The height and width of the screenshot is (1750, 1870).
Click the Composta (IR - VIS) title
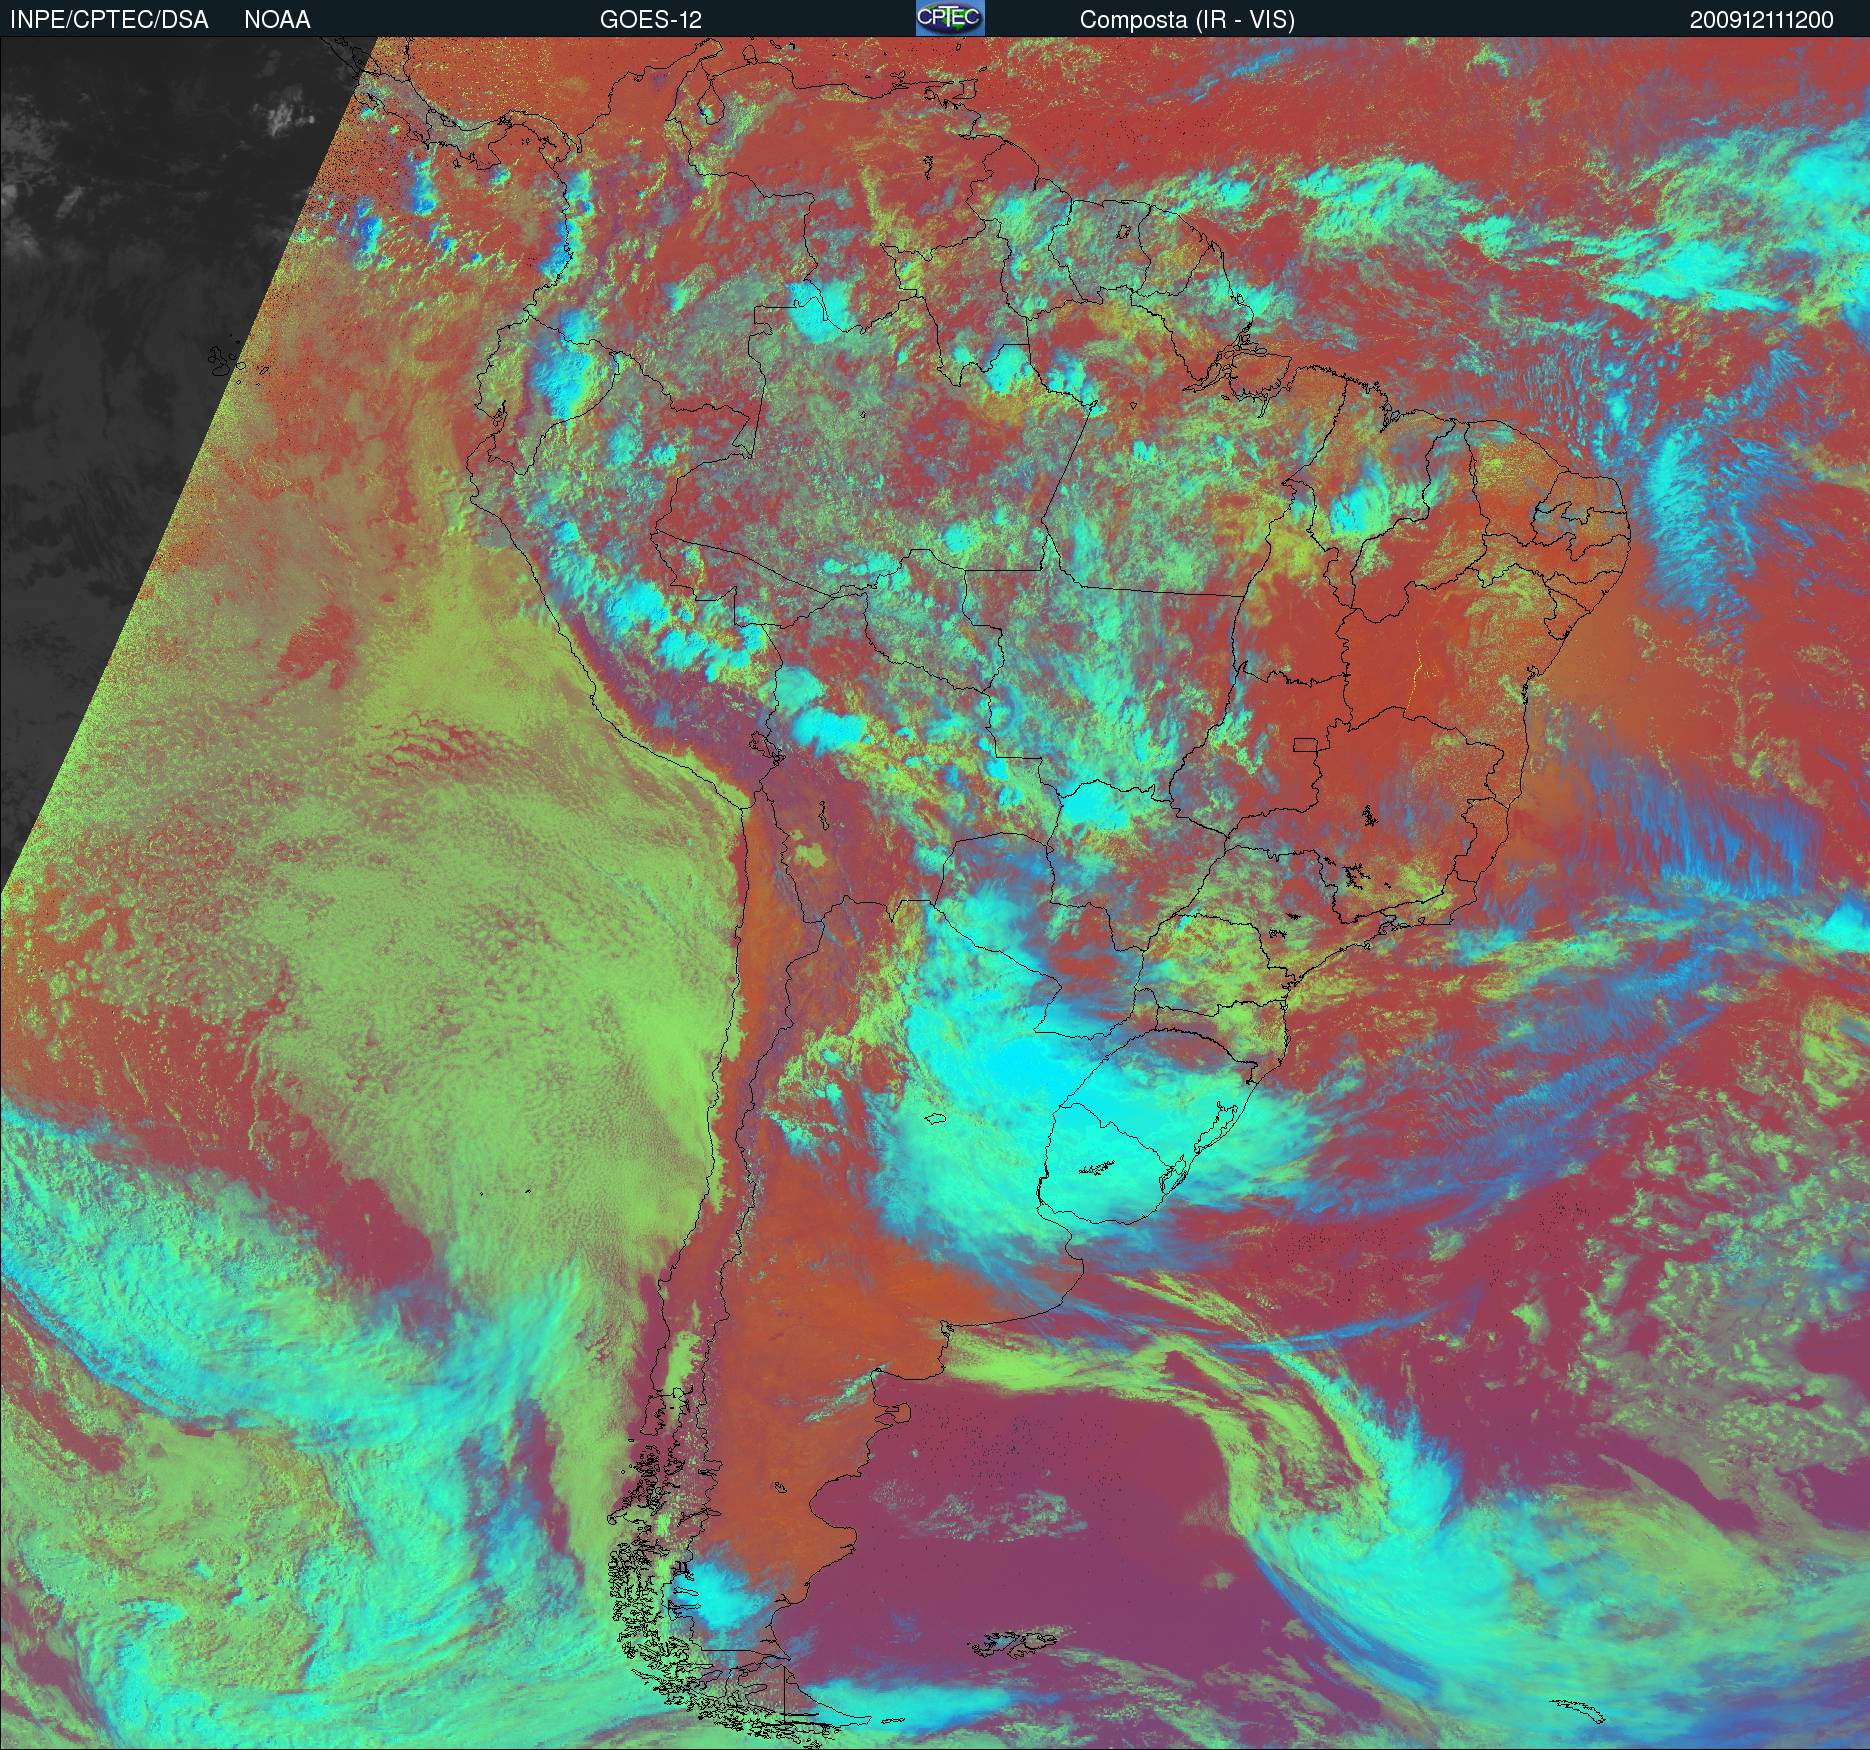[x=1187, y=20]
